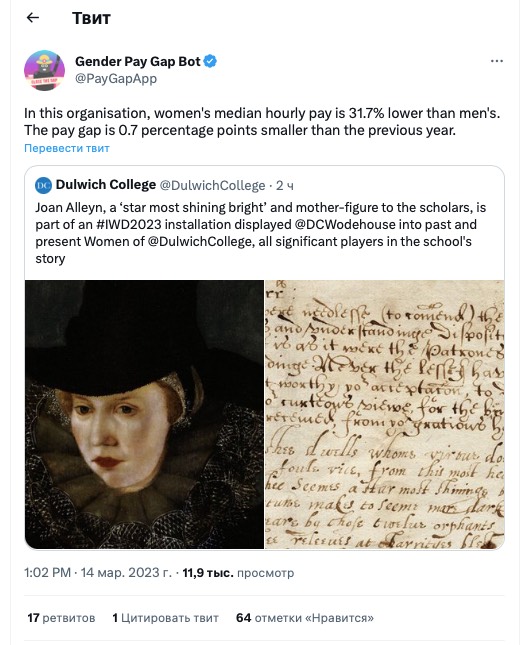522x645 pixels.
Task: Open the handwritten manuscript image
Action: pos(385,414)
